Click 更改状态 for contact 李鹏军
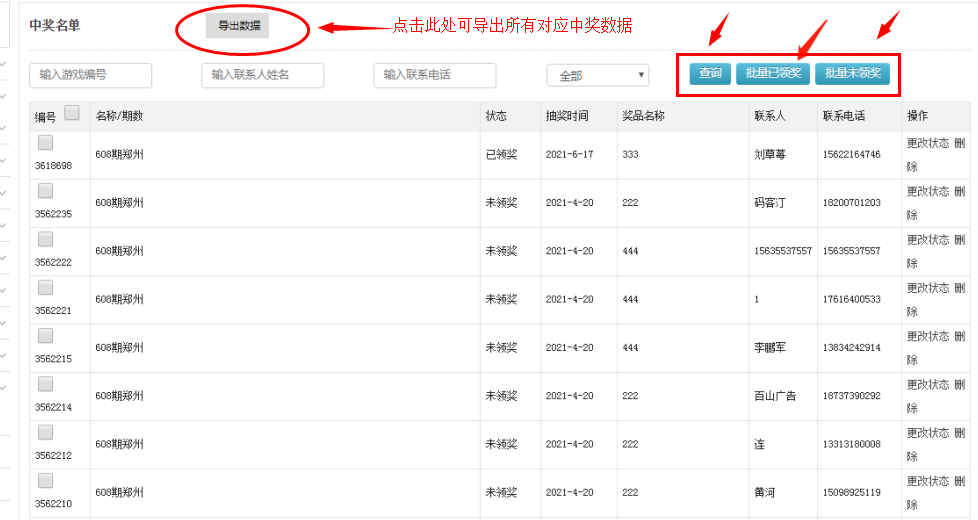This screenshot has width=978, height=520. (927, 336)
